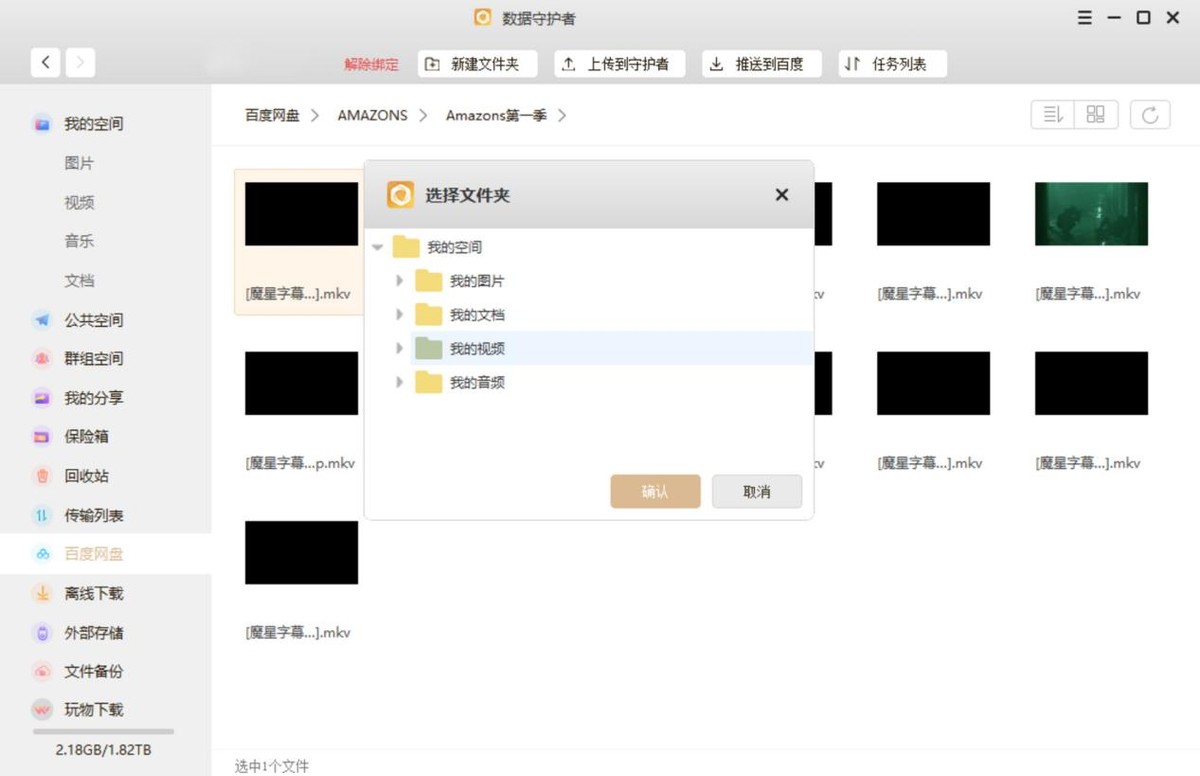This screenshot has height=776, width=1200.
Task: Open the hamburger menu in title bar
Action: click(x=1085, y=18)
